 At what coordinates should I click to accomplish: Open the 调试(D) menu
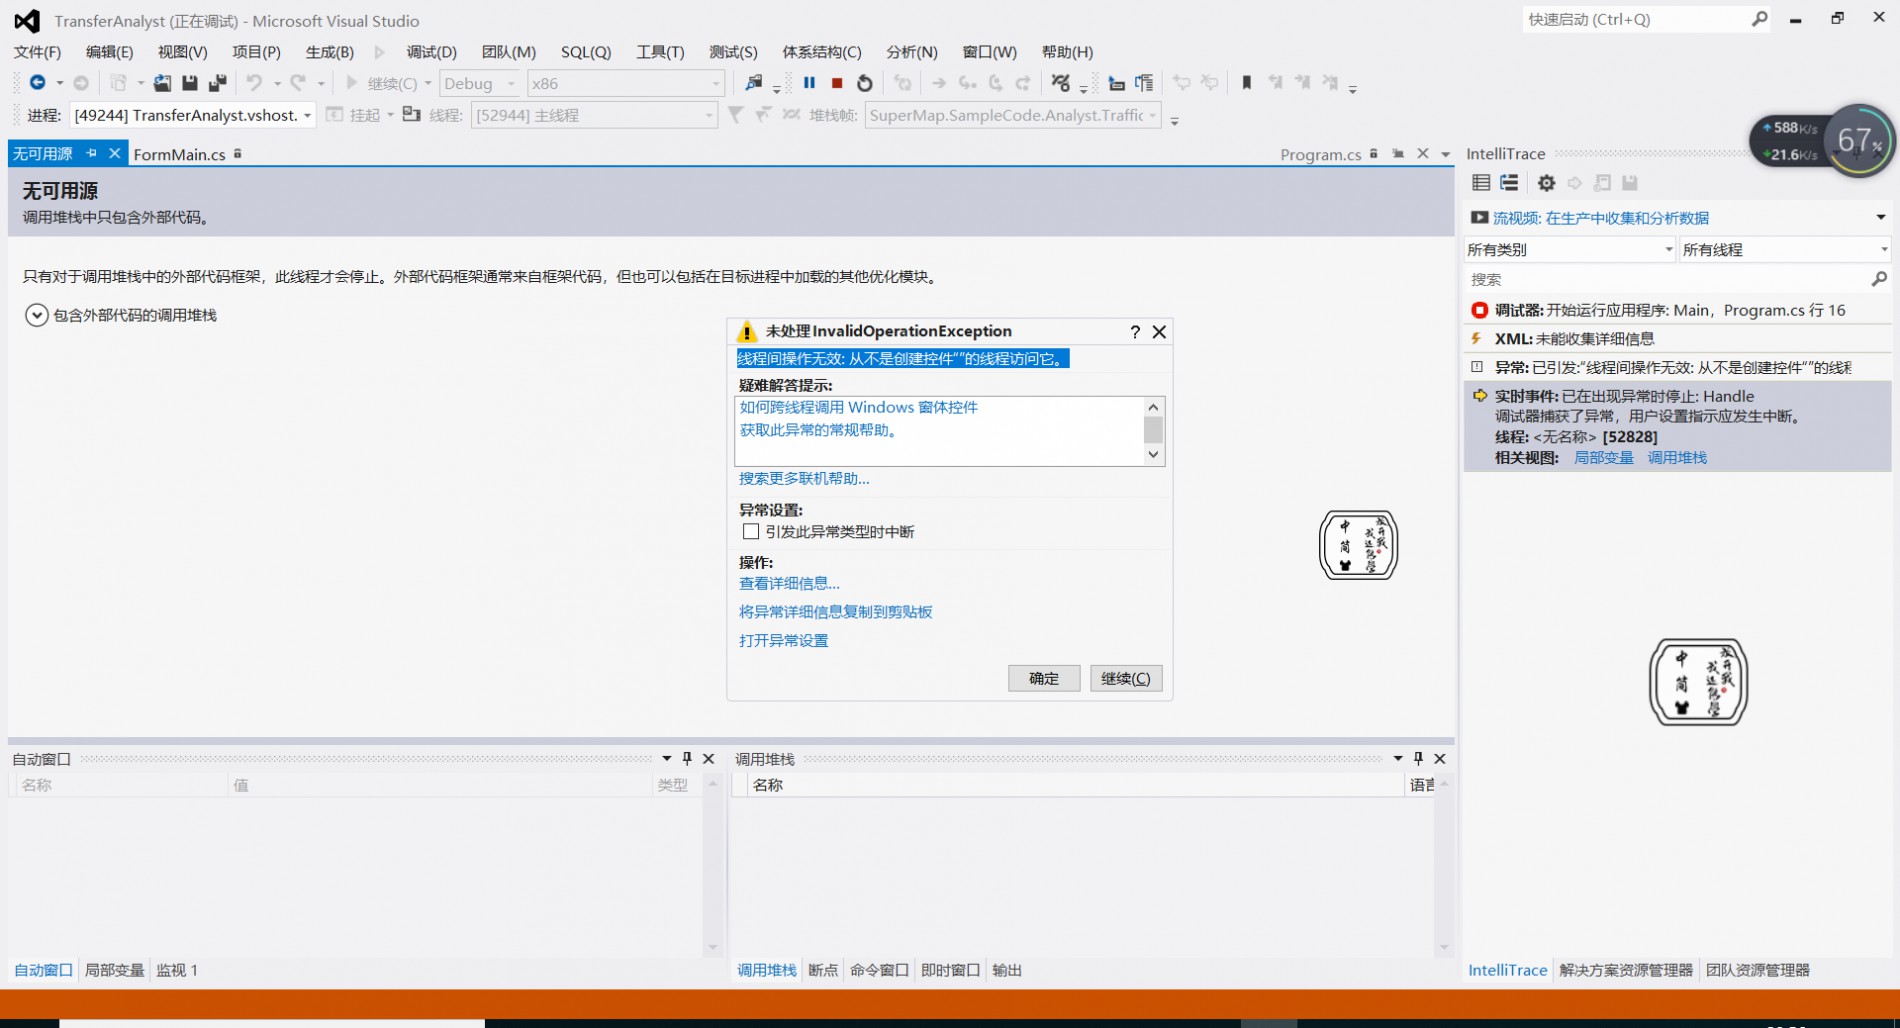[x=431, y=52]
